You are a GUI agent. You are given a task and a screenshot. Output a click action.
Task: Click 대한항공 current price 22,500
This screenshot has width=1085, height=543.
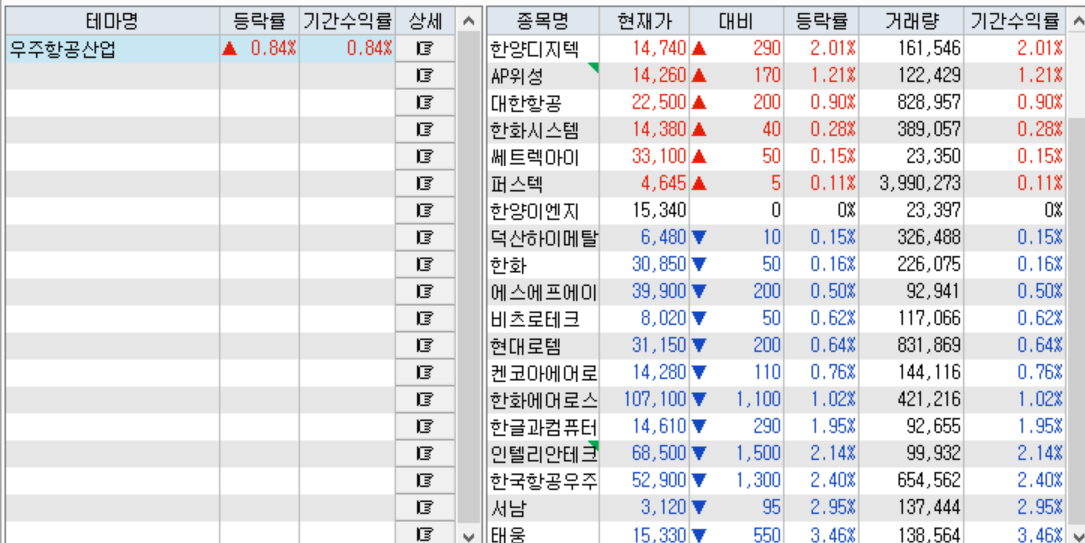pyautogui.click(x=659, y=102)
